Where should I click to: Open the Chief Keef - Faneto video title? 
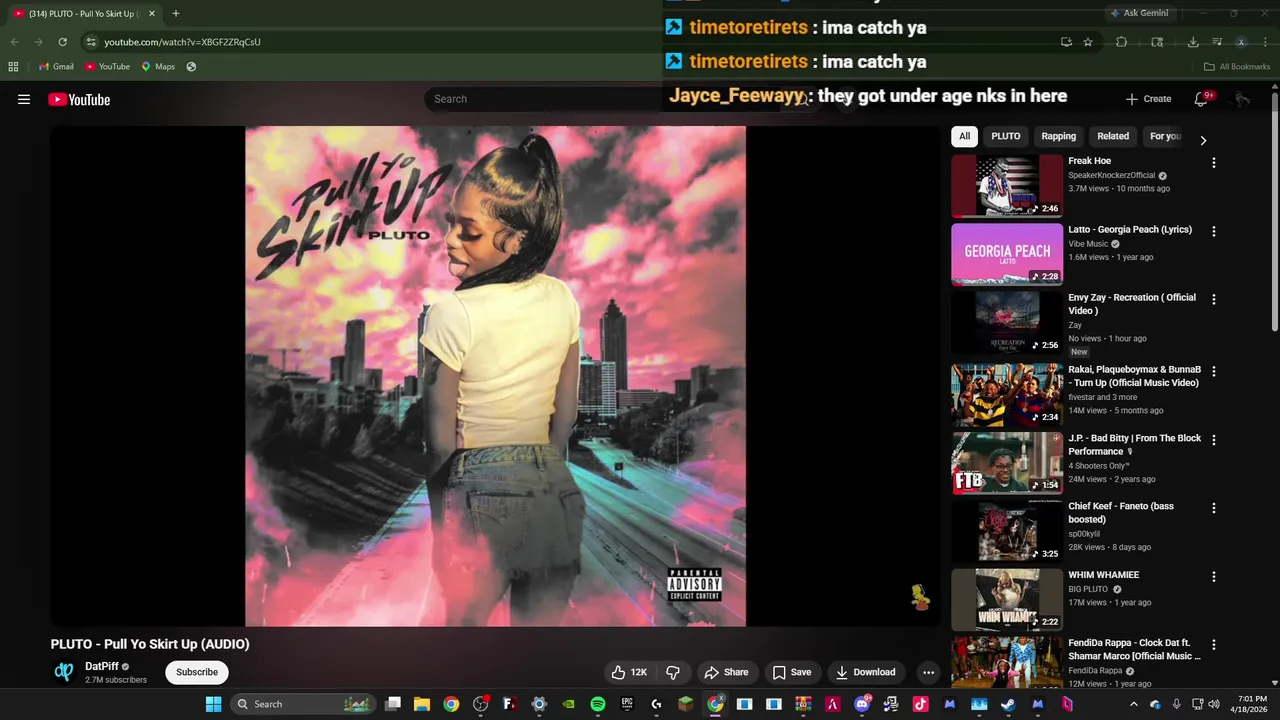pyautogui.click(x=1121, y=513)
